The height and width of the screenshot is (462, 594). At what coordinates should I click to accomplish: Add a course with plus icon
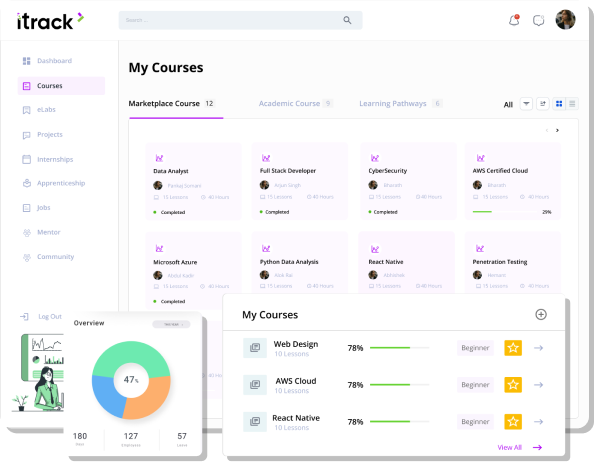(x=541, y=314)
